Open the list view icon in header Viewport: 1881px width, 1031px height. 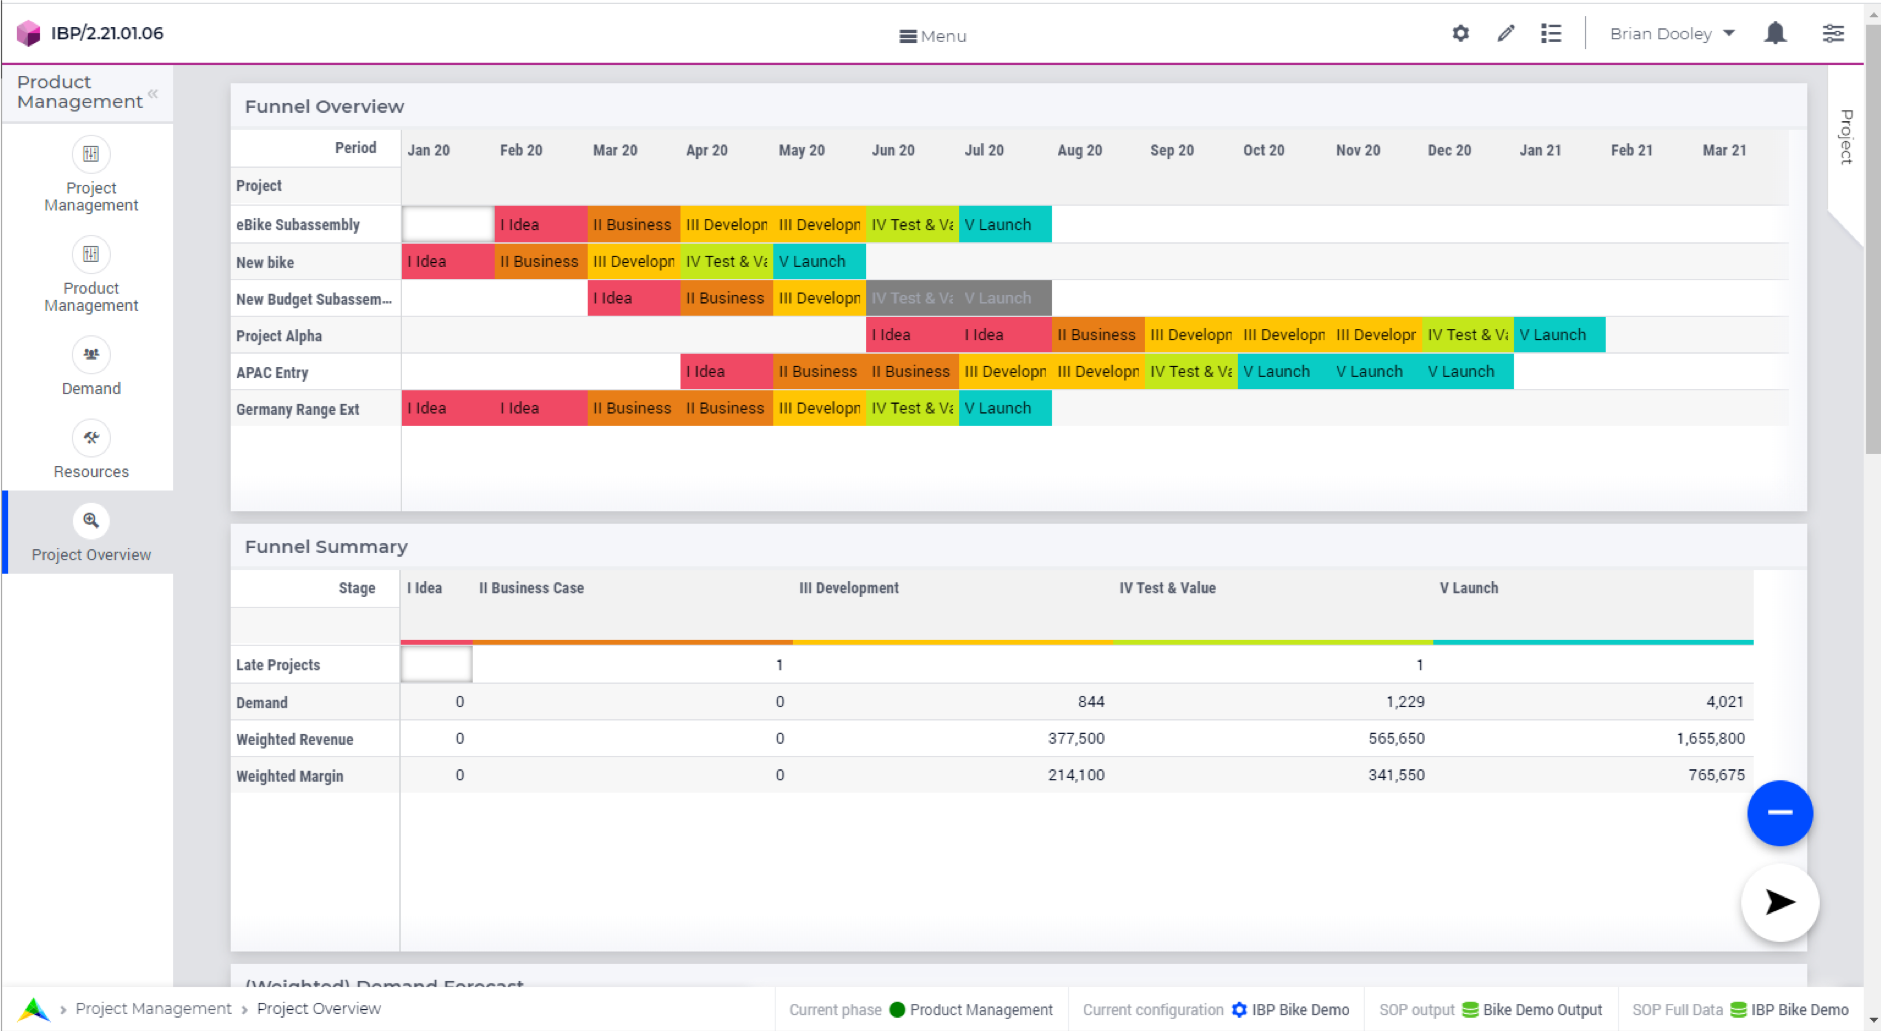[1551, 33]
